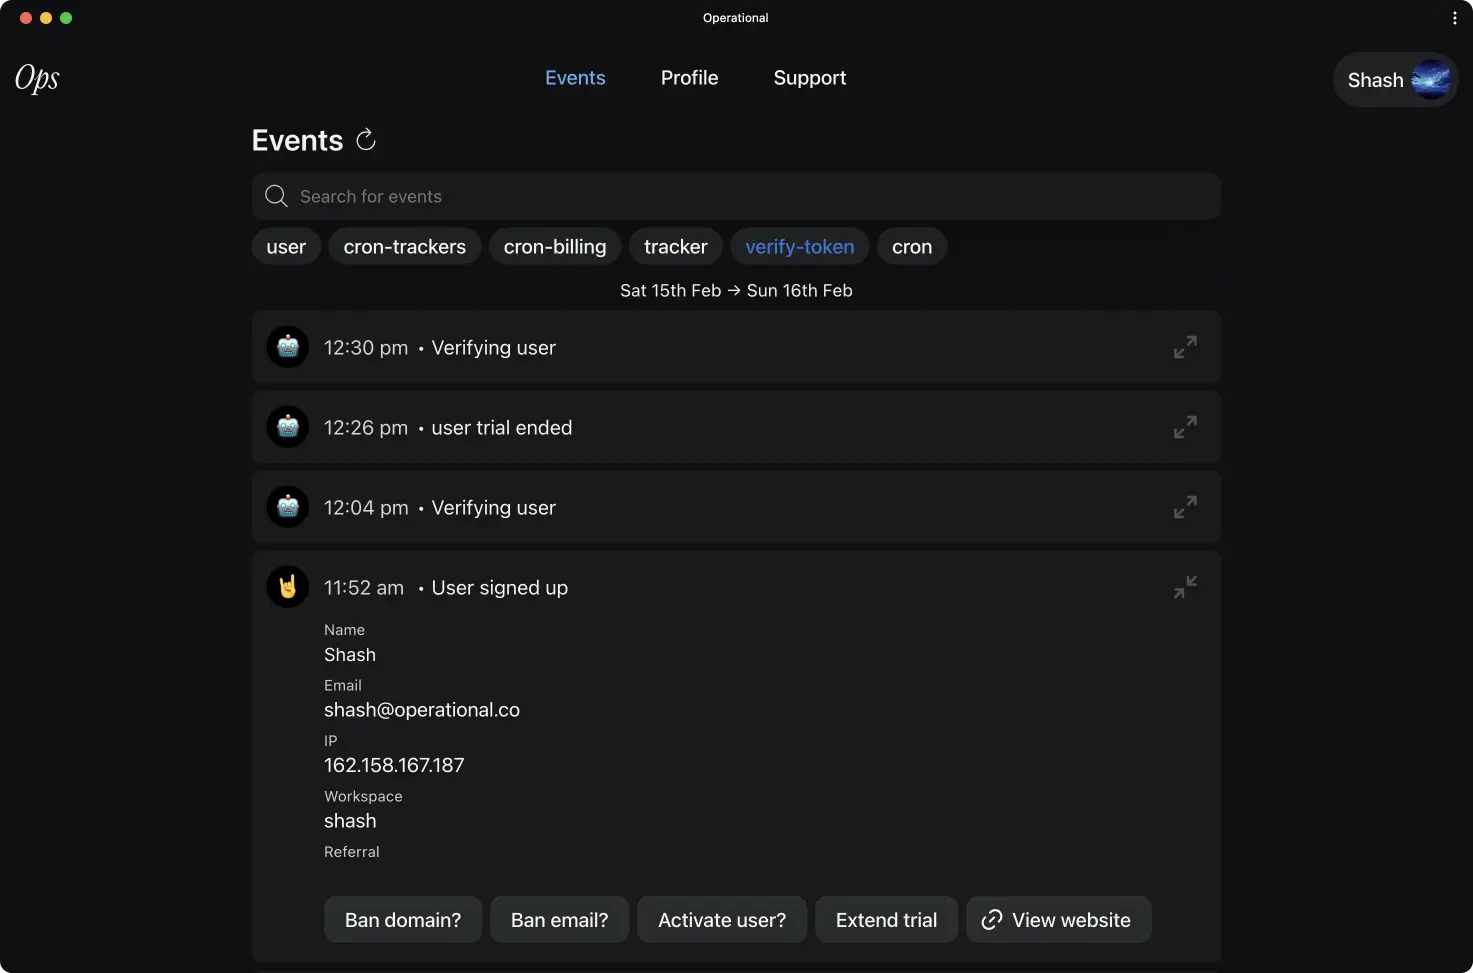The image size is (1473, 973).
Task: Switch to the Profile tab
Action: click(689, 78)
